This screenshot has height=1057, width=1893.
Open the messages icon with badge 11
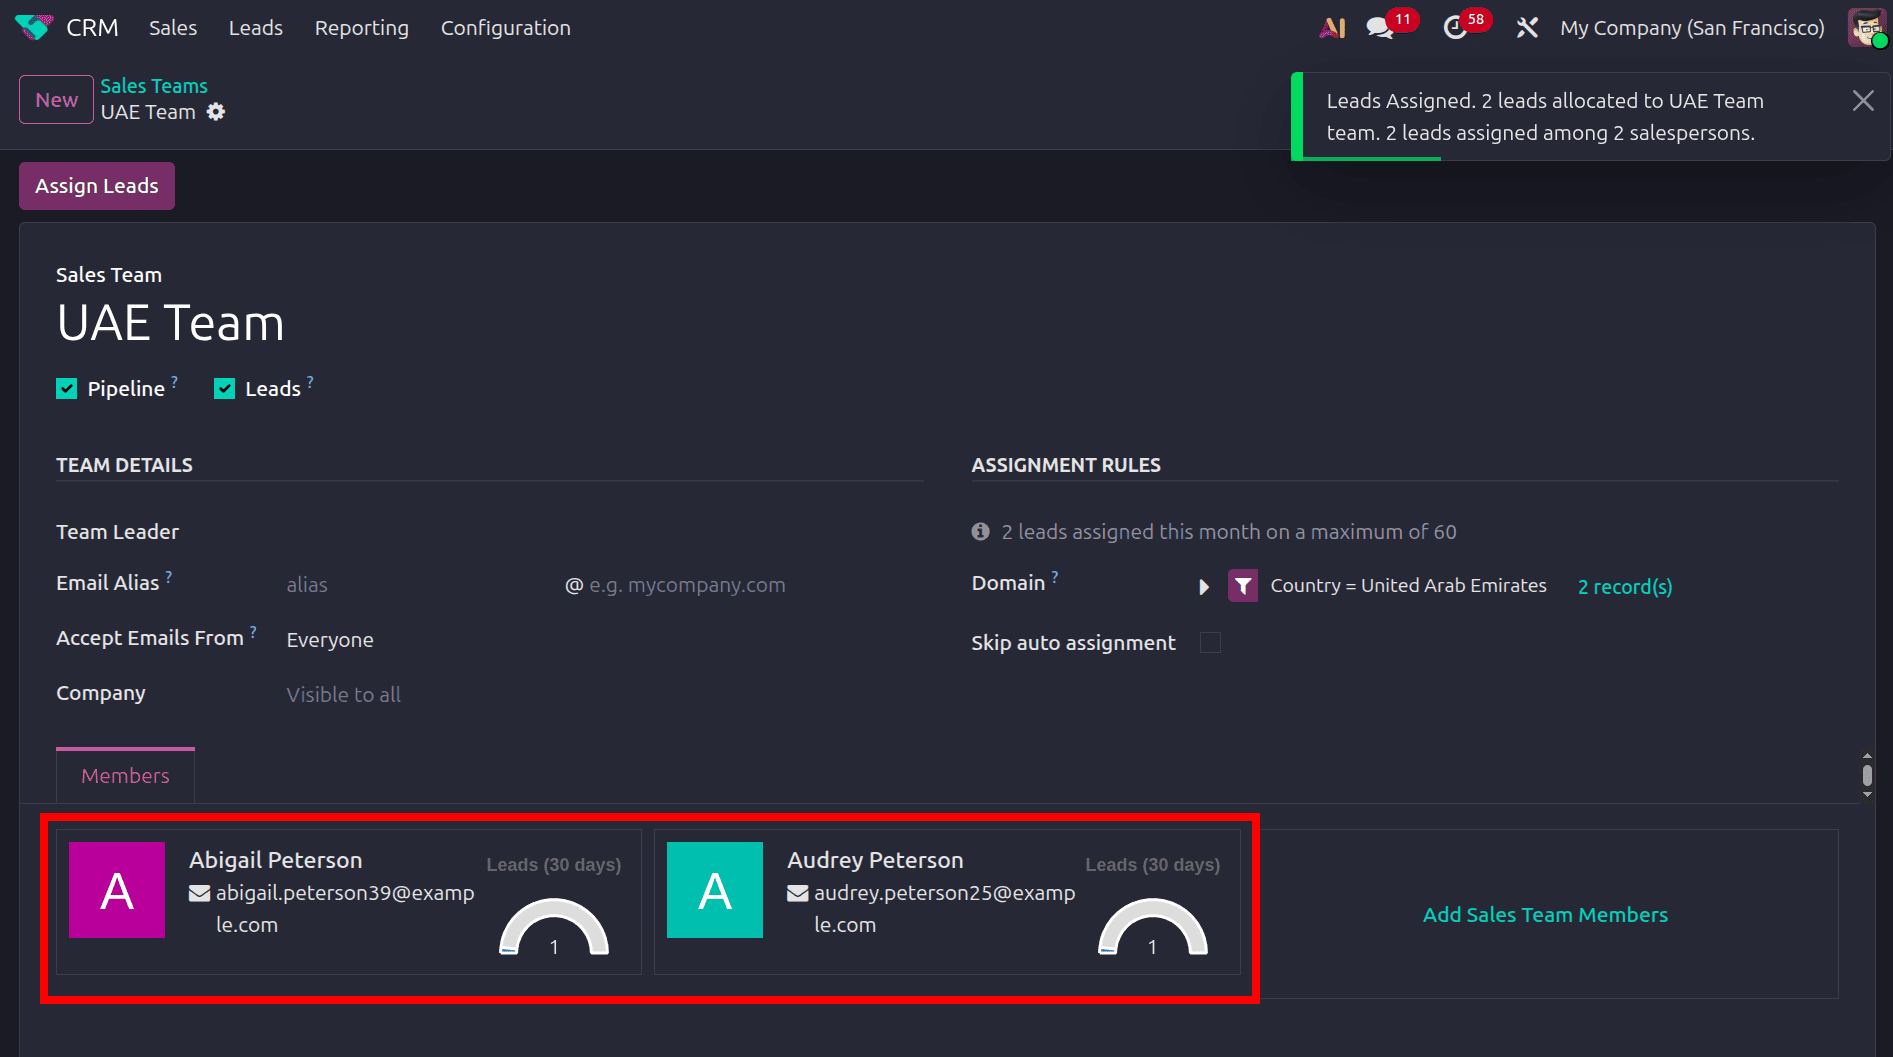tap(1380, 28)
